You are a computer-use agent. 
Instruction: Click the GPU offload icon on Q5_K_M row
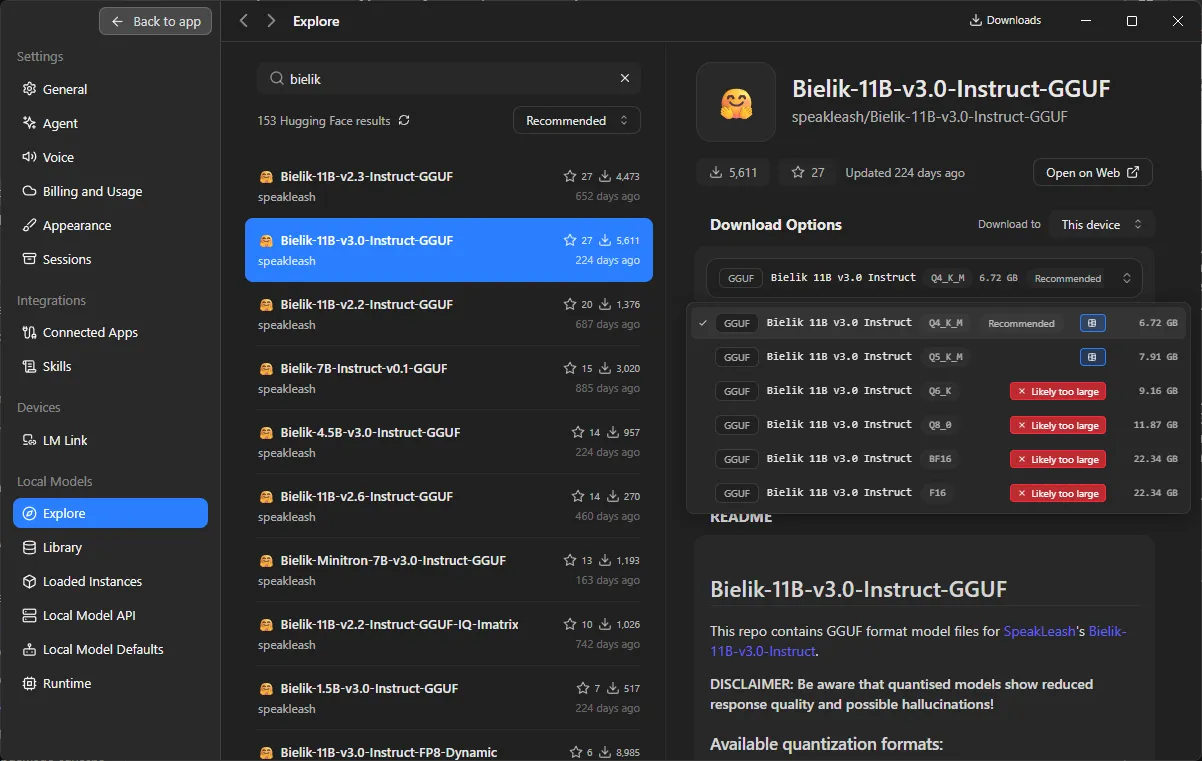point(1092,357)
